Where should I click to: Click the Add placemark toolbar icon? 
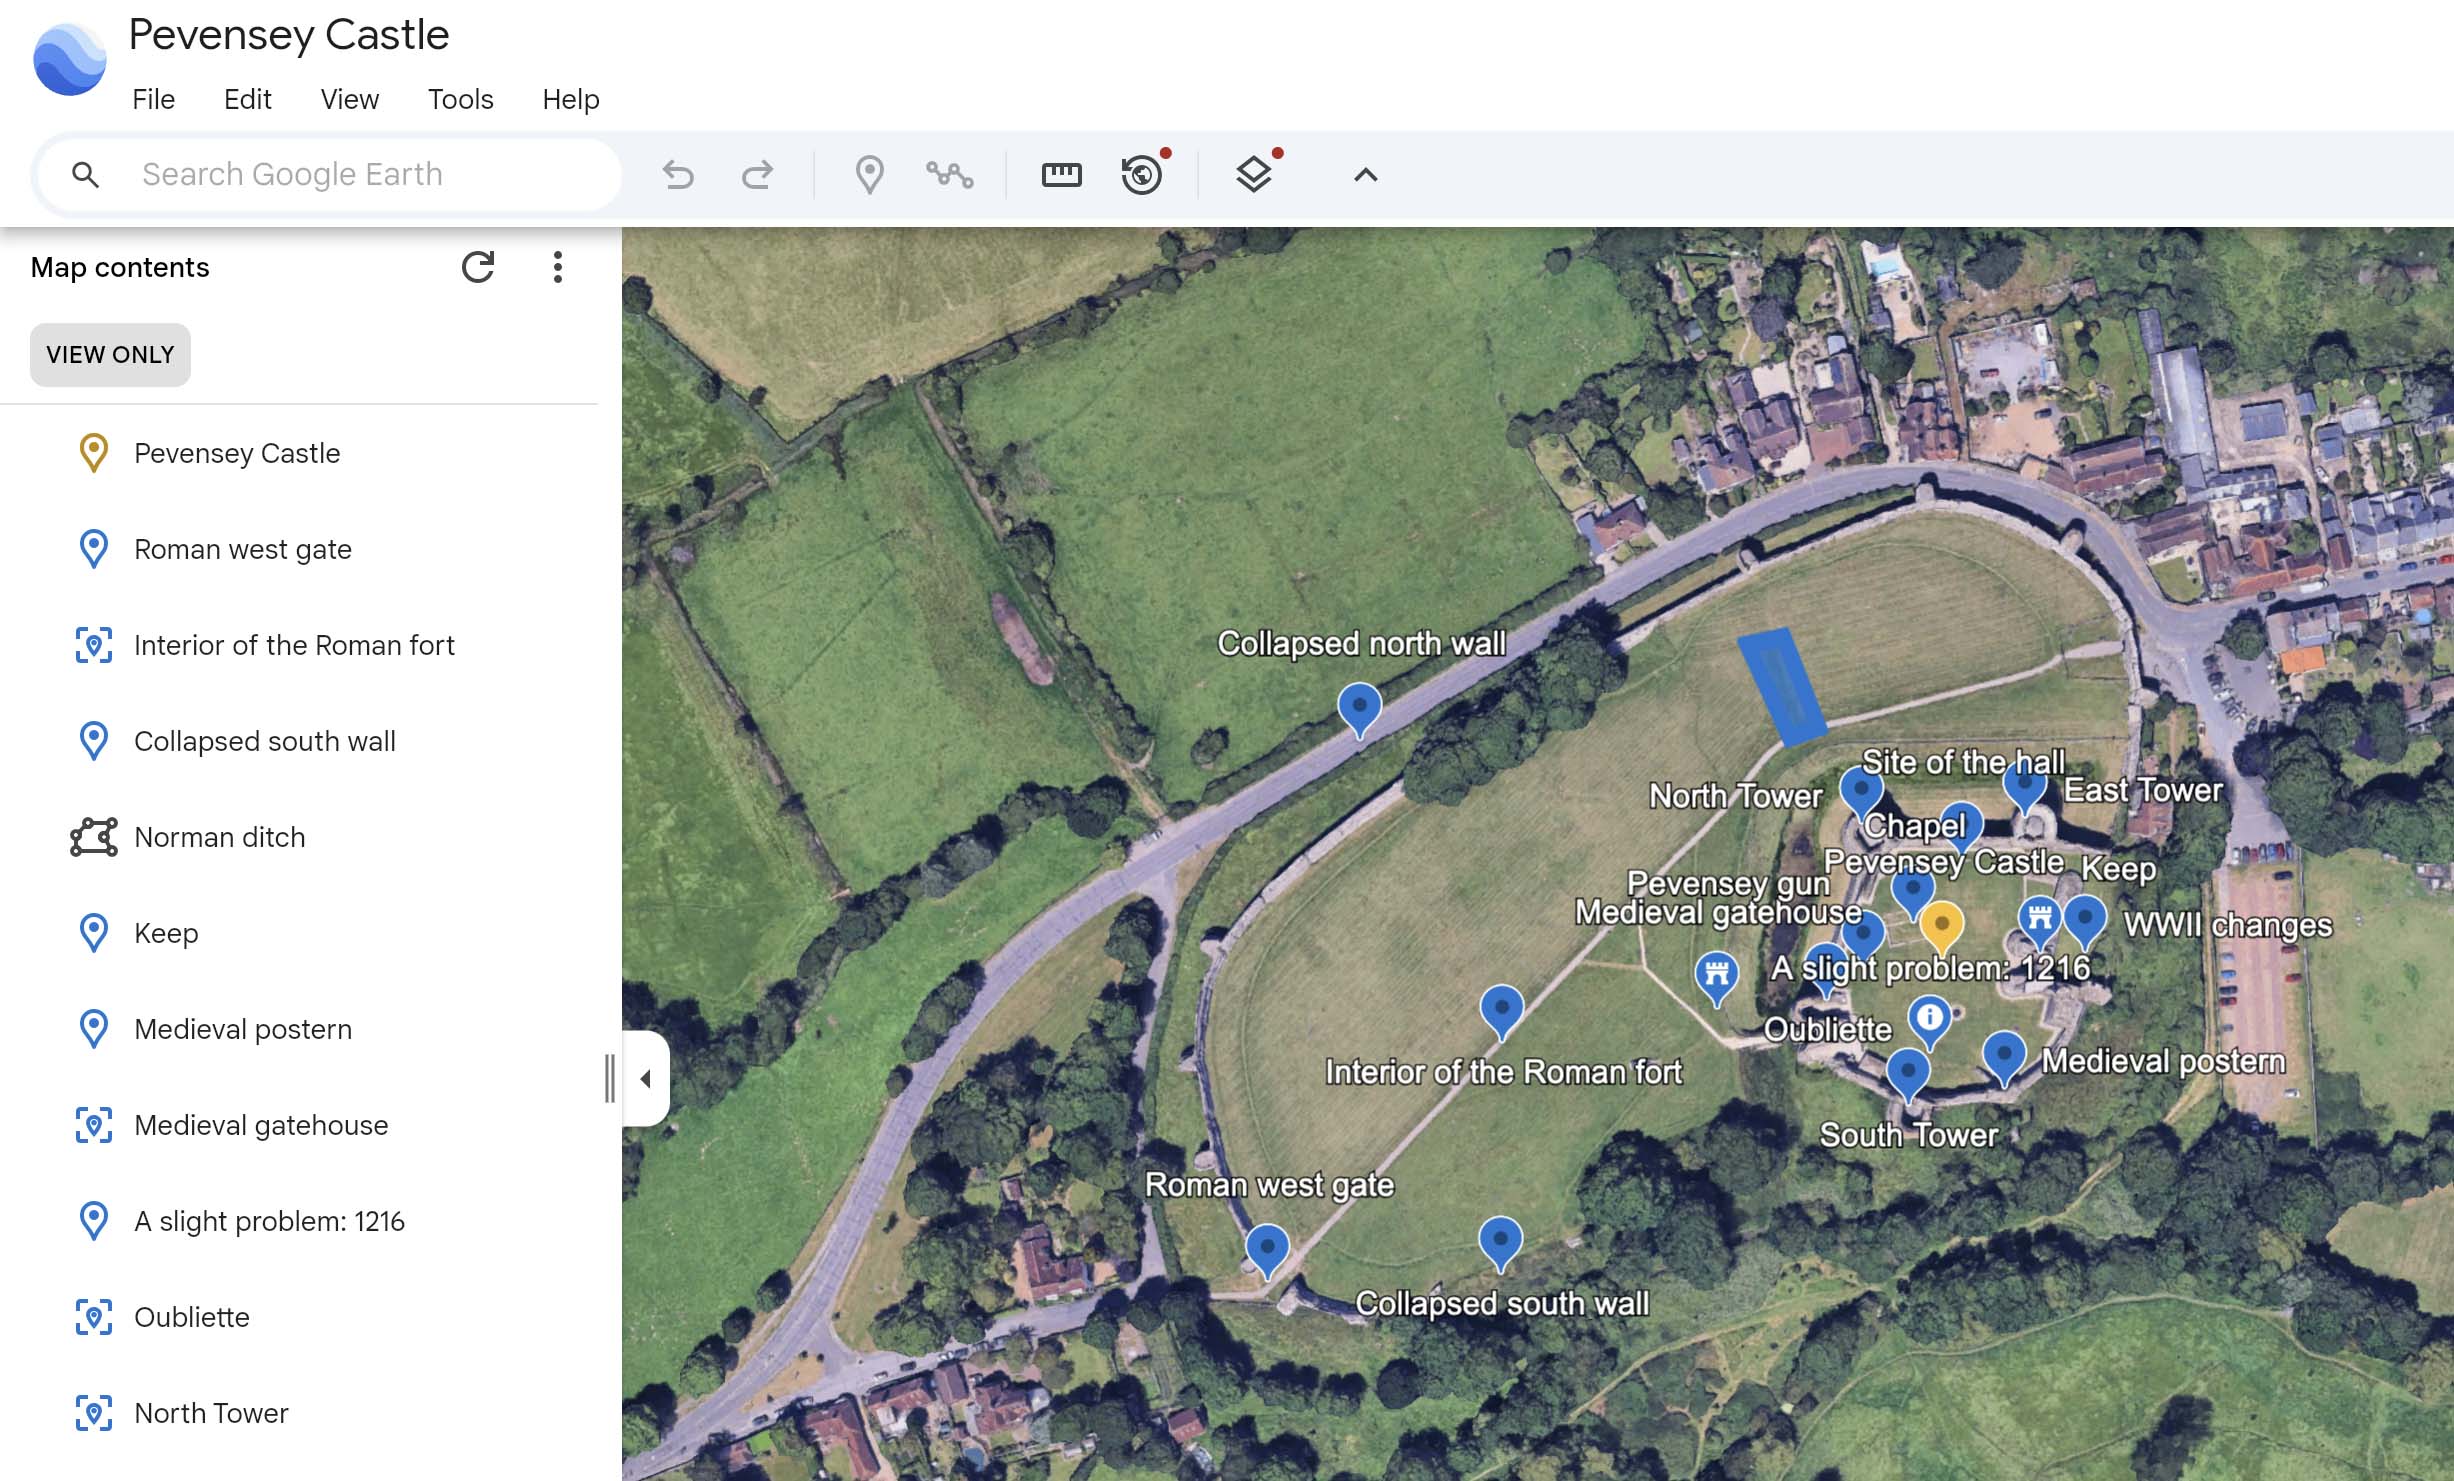point(869,175)
